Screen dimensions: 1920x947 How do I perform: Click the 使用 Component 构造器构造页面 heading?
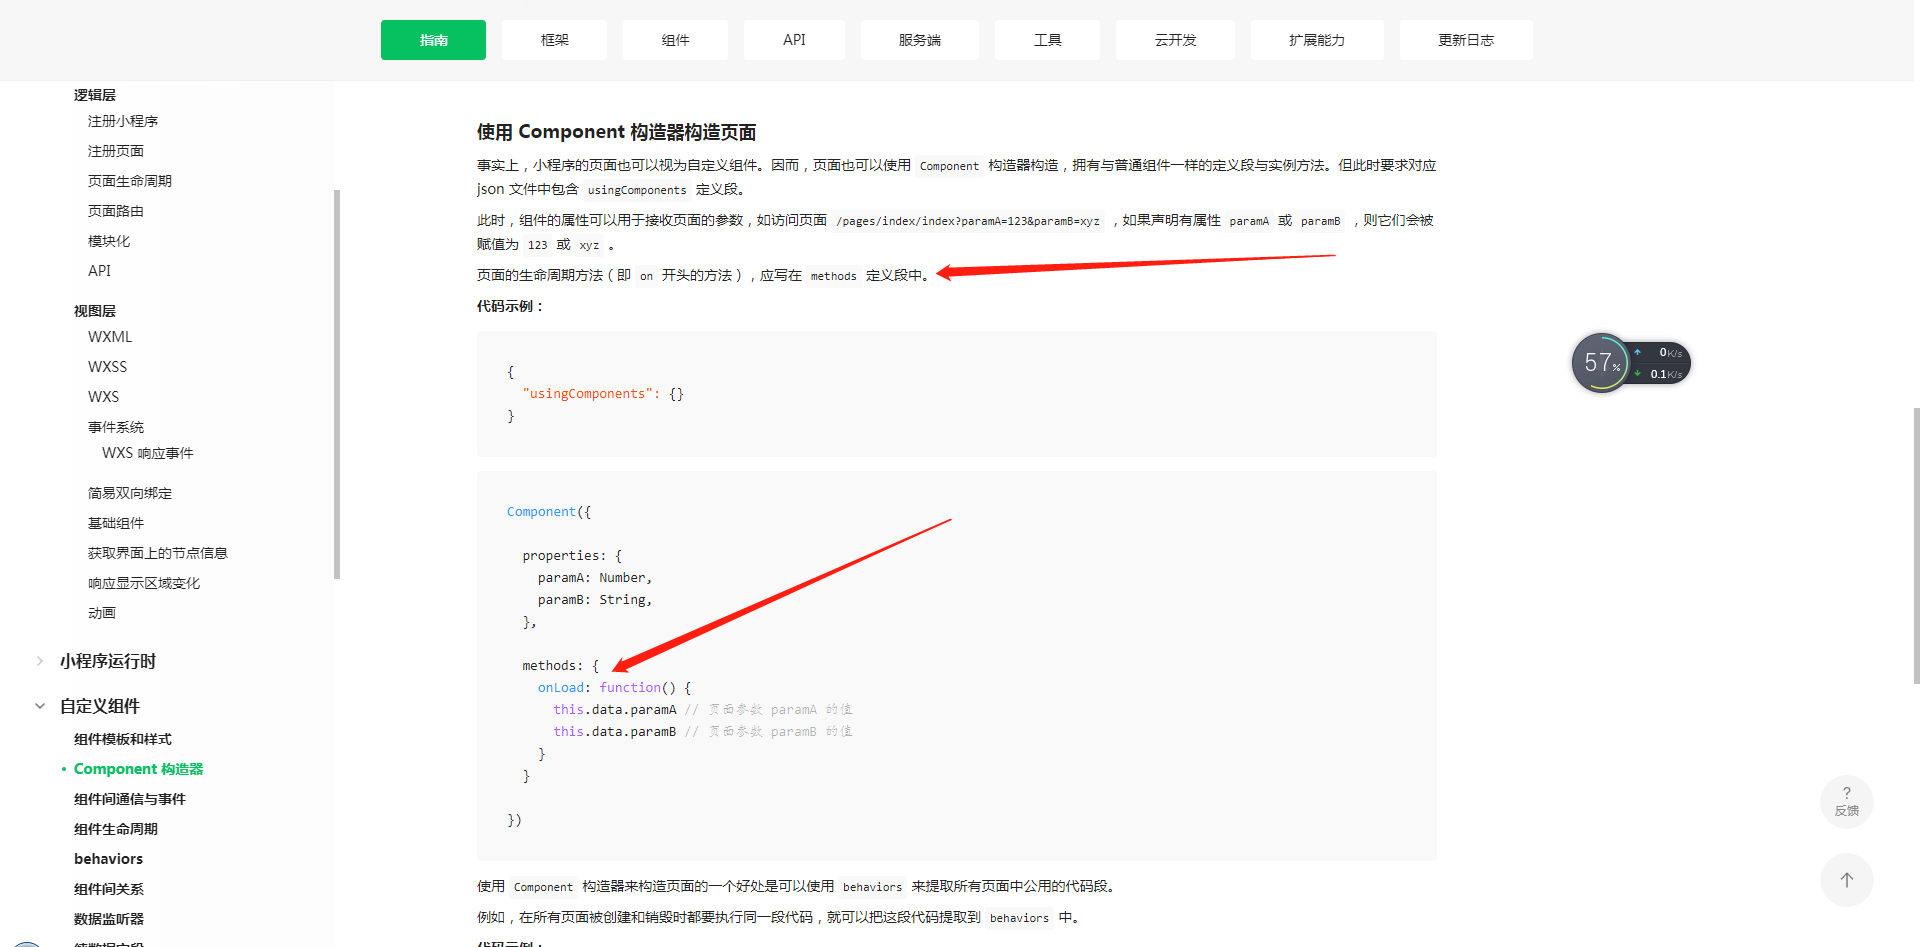click(x=616, y=132)
